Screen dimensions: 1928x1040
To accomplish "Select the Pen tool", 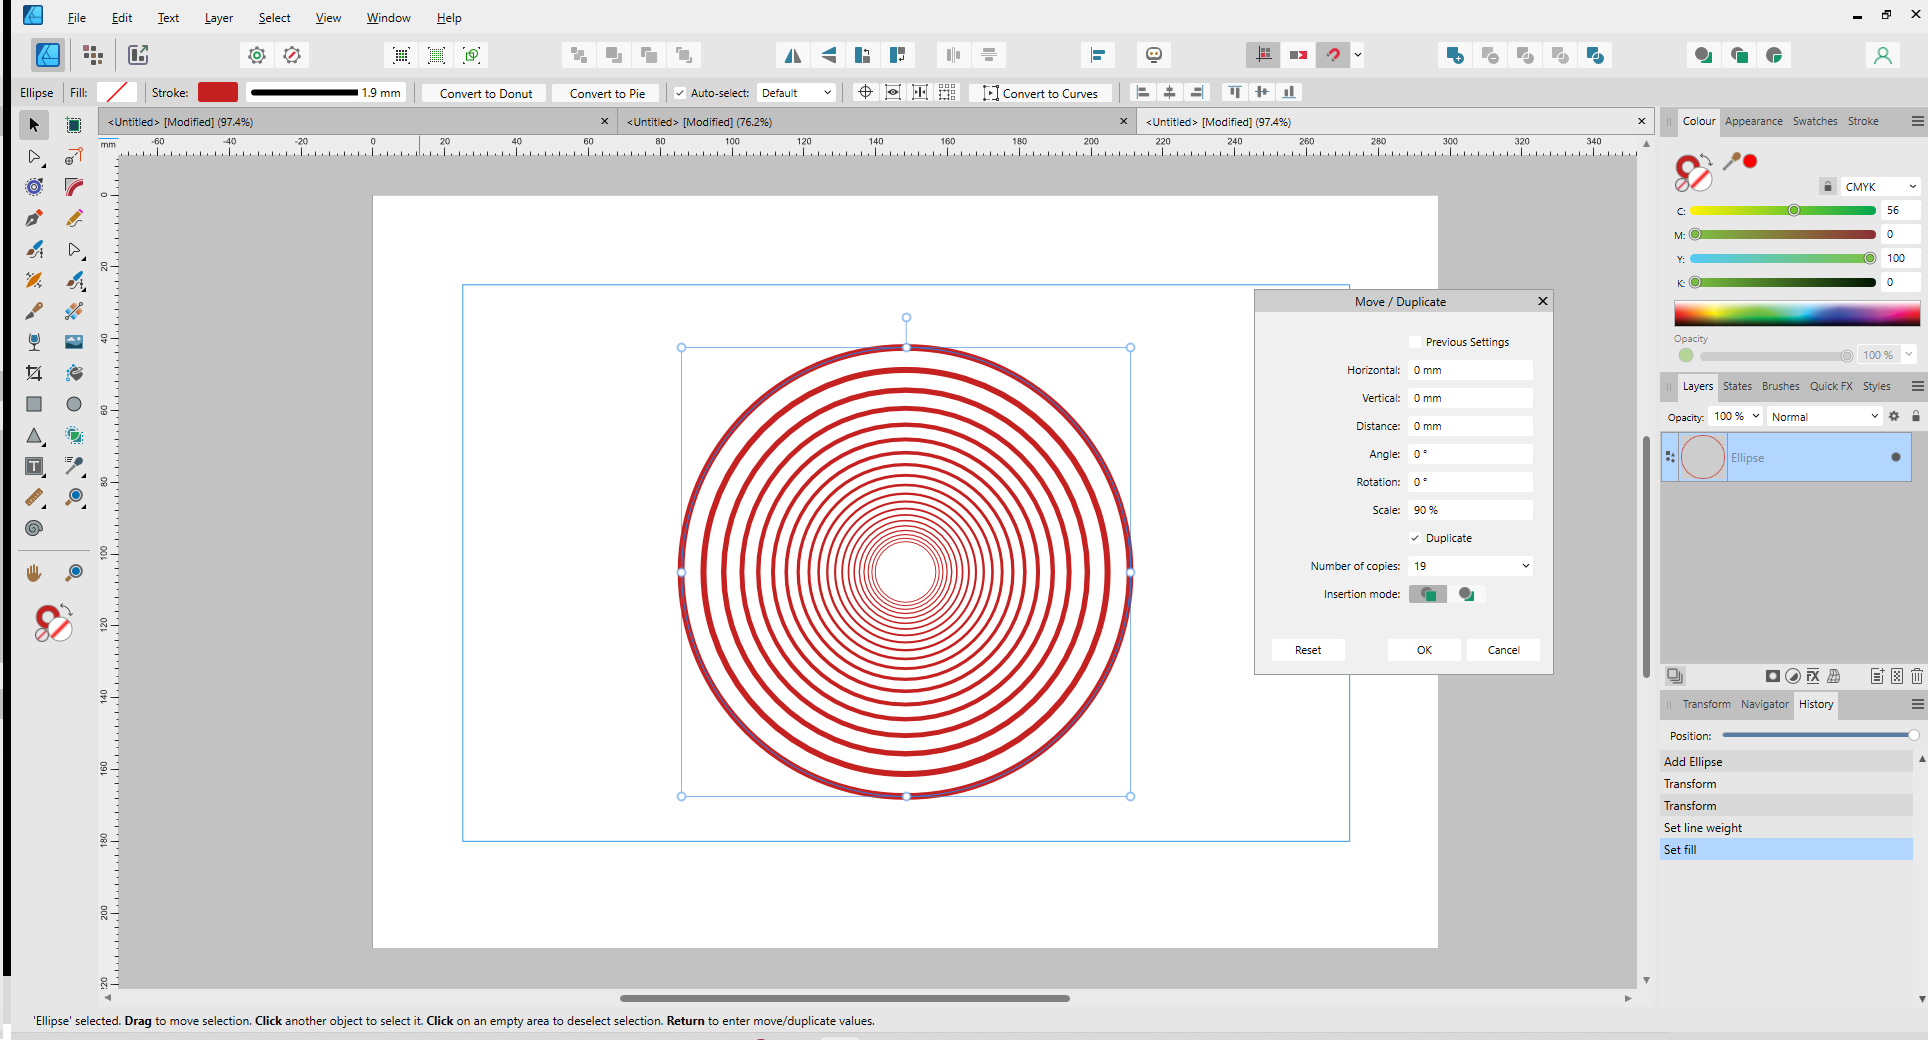I will click(x=34, y=218).
